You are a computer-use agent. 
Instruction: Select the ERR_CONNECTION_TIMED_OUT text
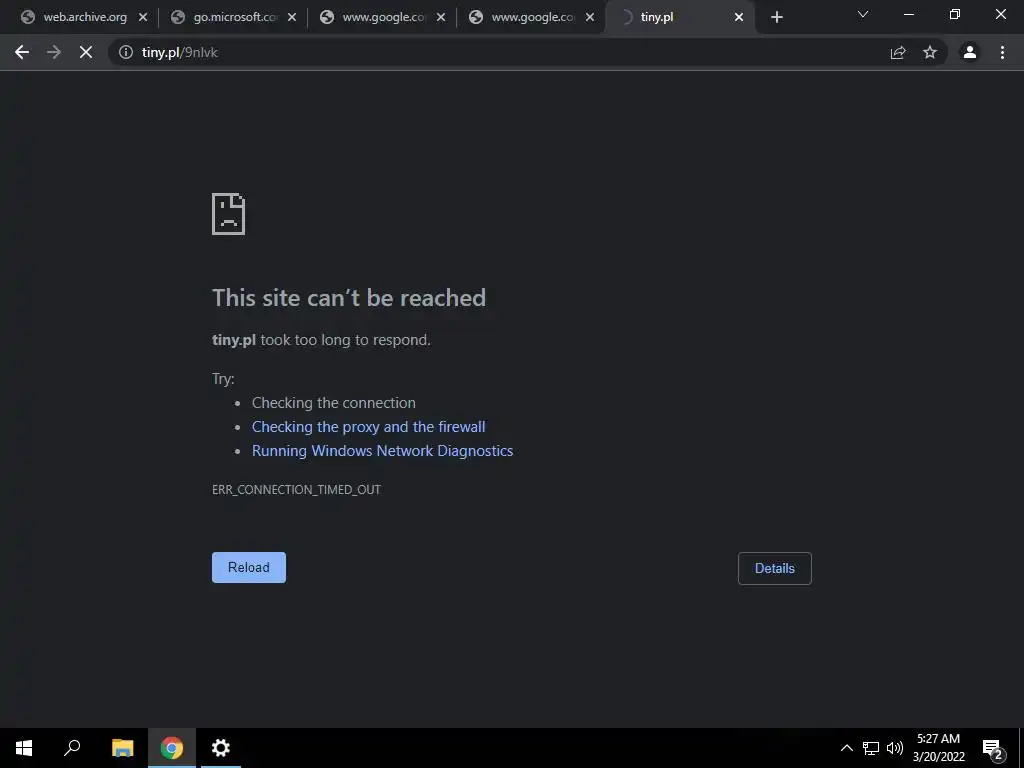point(296,489)
